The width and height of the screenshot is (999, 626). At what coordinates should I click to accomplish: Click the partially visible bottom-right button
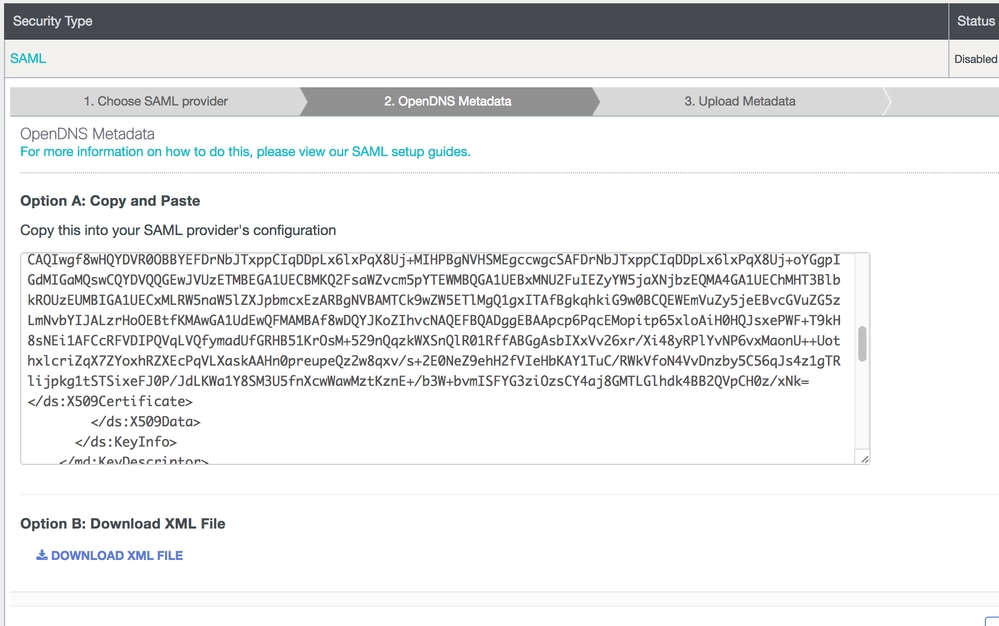(x=991, y=621)
